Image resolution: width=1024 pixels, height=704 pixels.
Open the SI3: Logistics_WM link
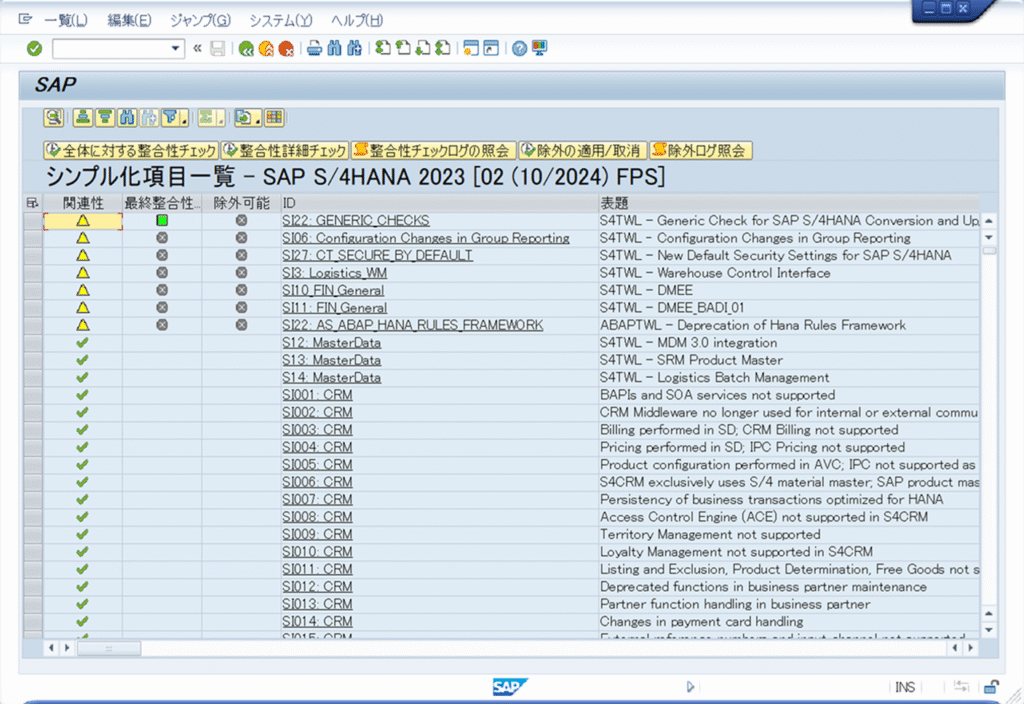(x=334, y=273)
